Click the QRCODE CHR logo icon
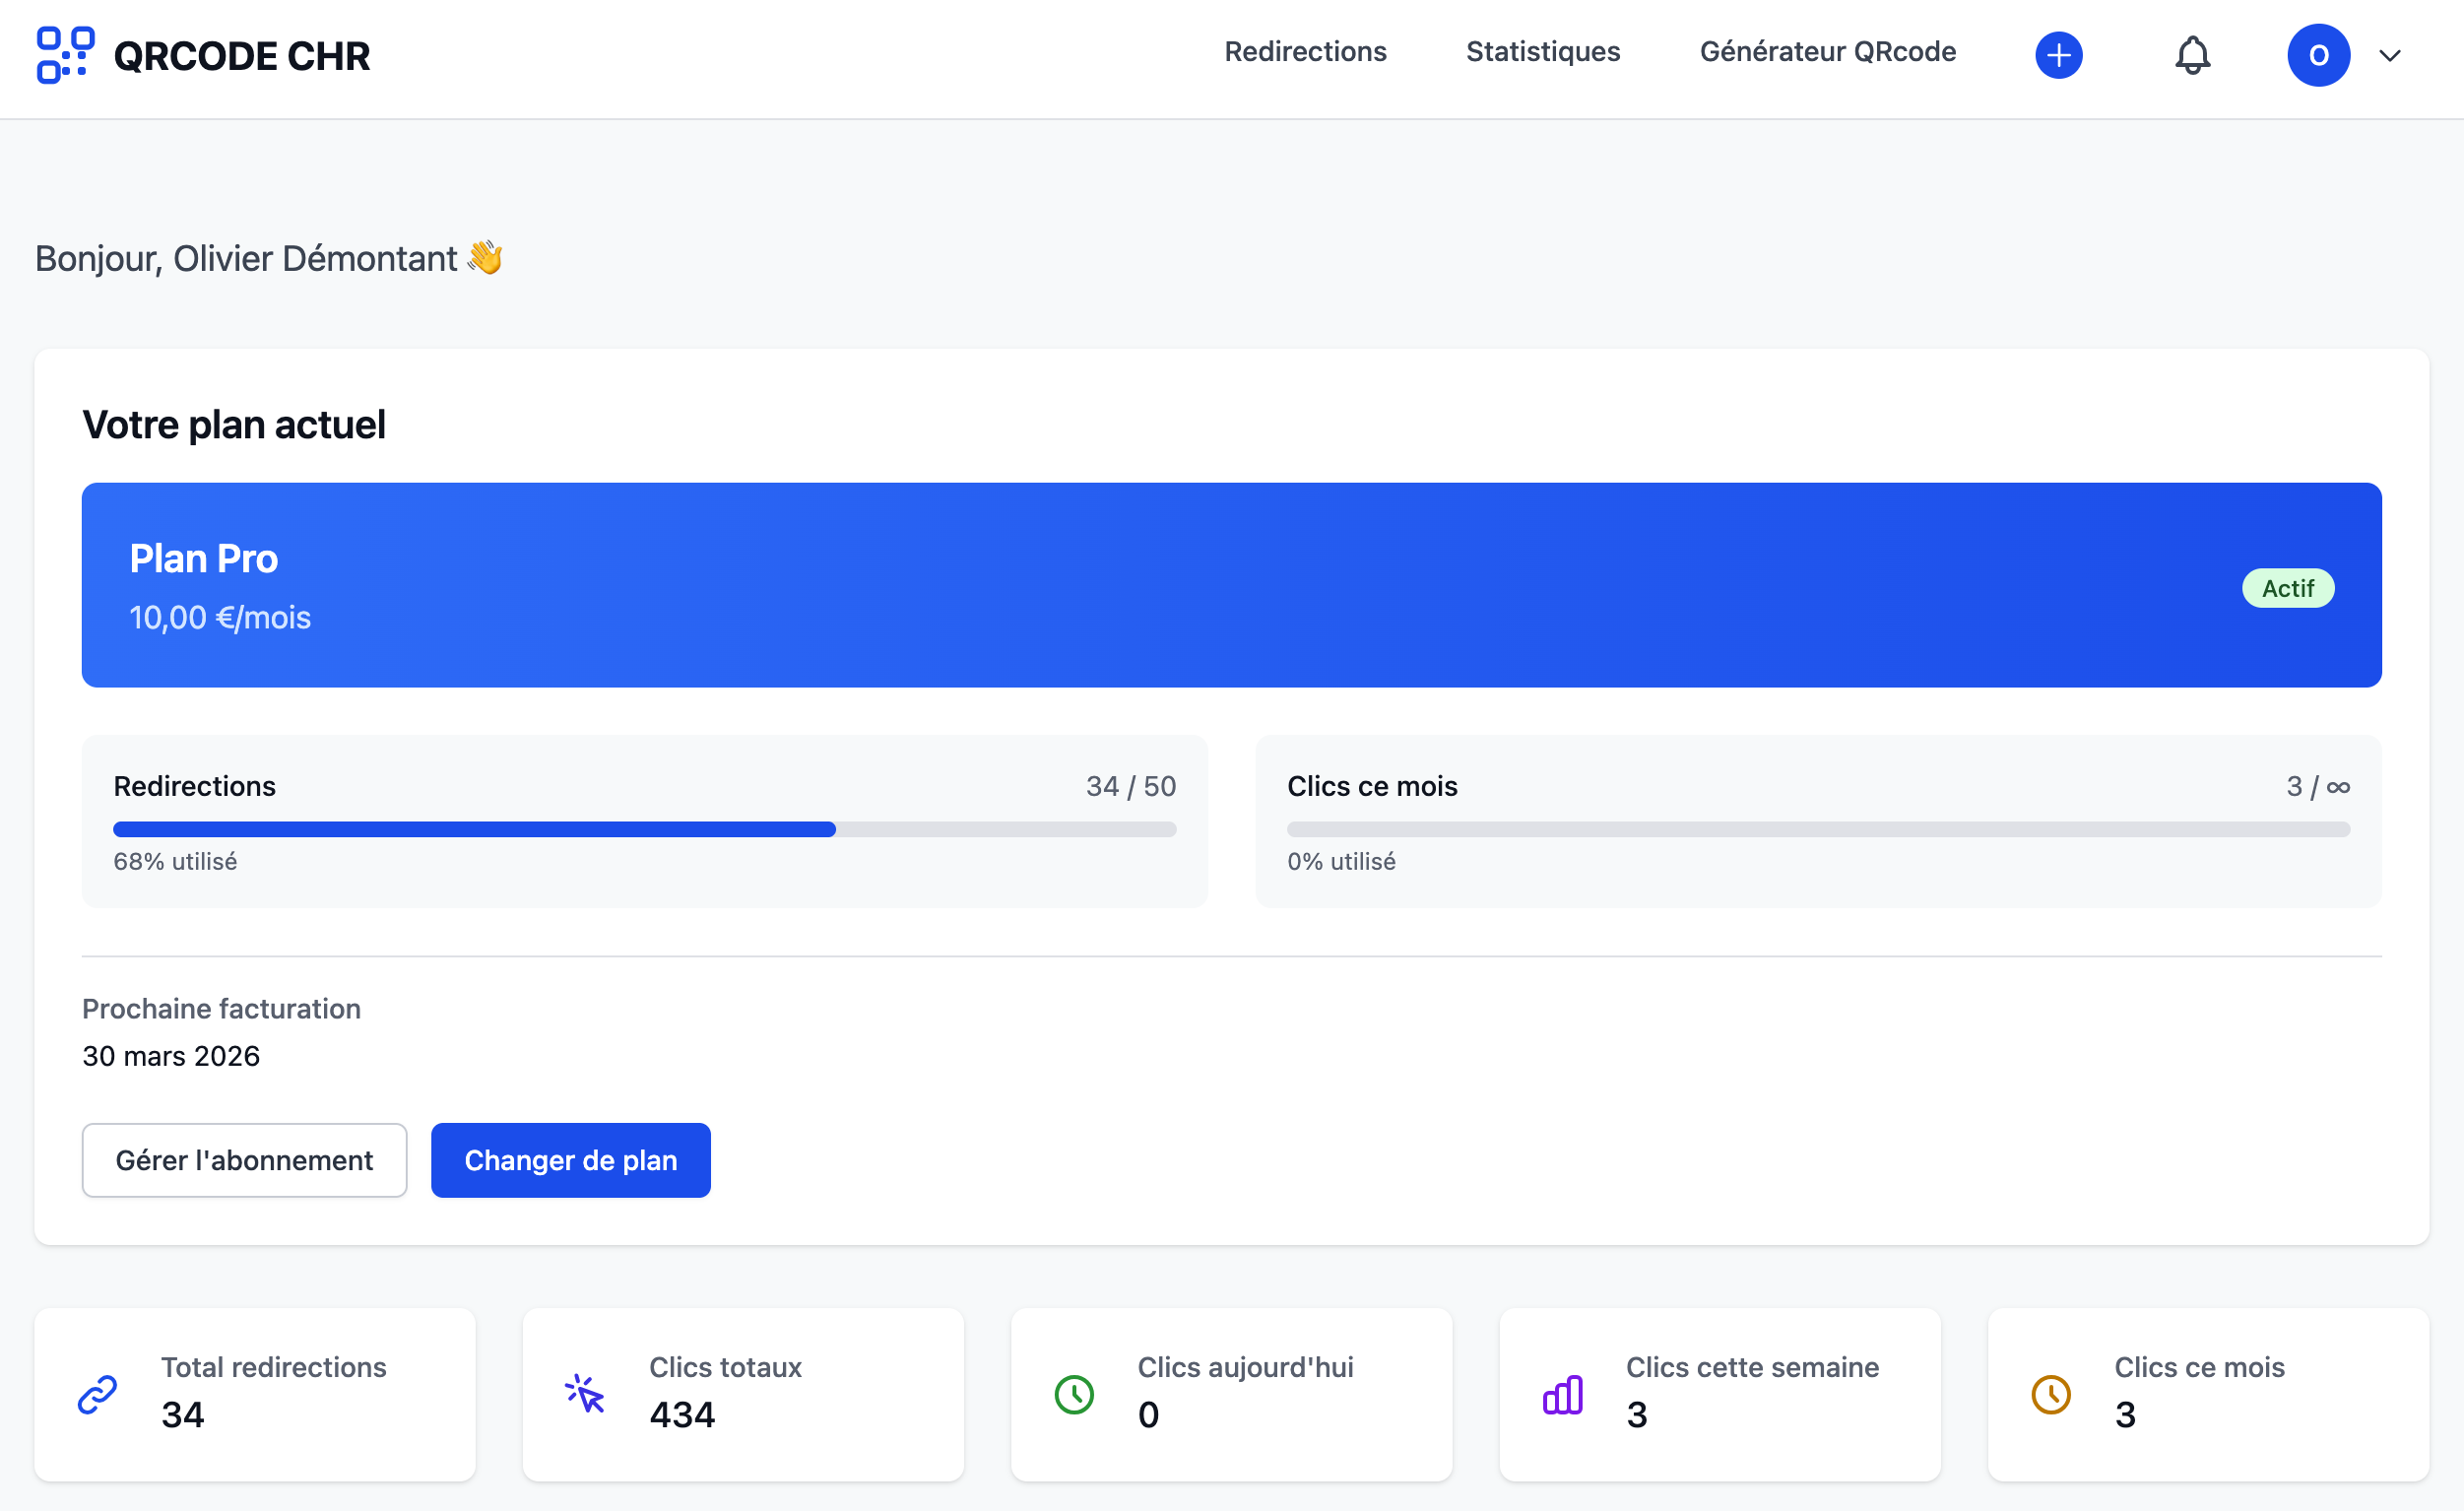Viewport: 2464px width, 1511px height. [64, 55]
